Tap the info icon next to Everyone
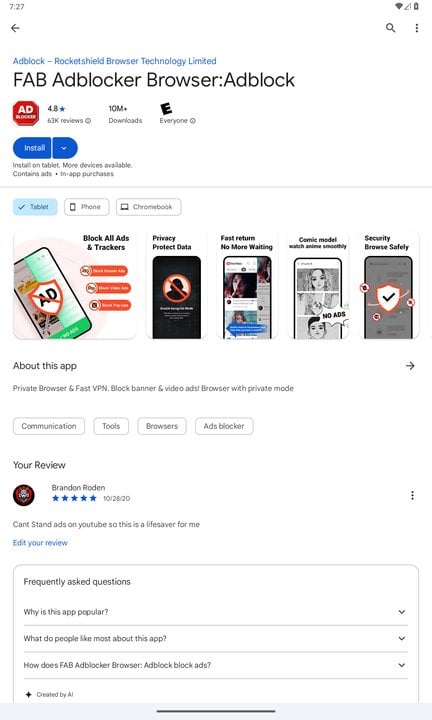The height and width of the screenshot is (720, 432). pos(193,121)
